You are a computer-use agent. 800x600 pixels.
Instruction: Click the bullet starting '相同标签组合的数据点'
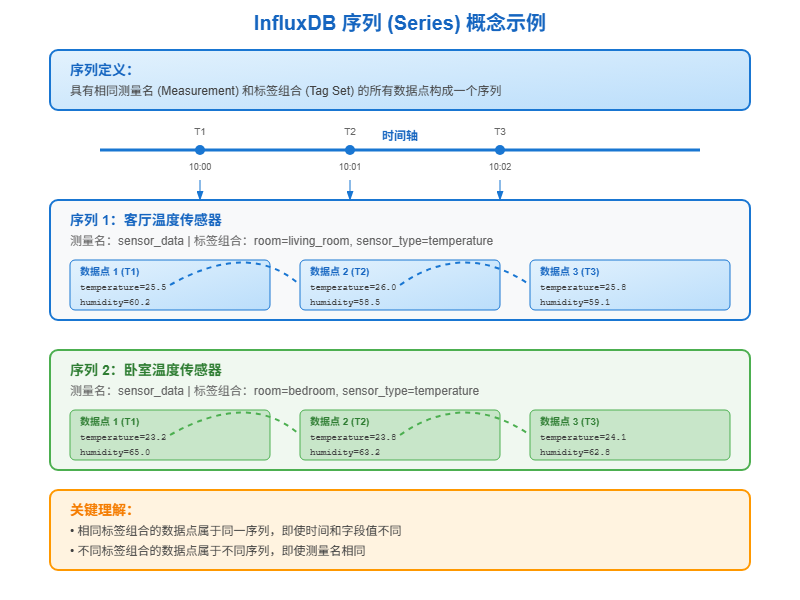tap(236, 531)
